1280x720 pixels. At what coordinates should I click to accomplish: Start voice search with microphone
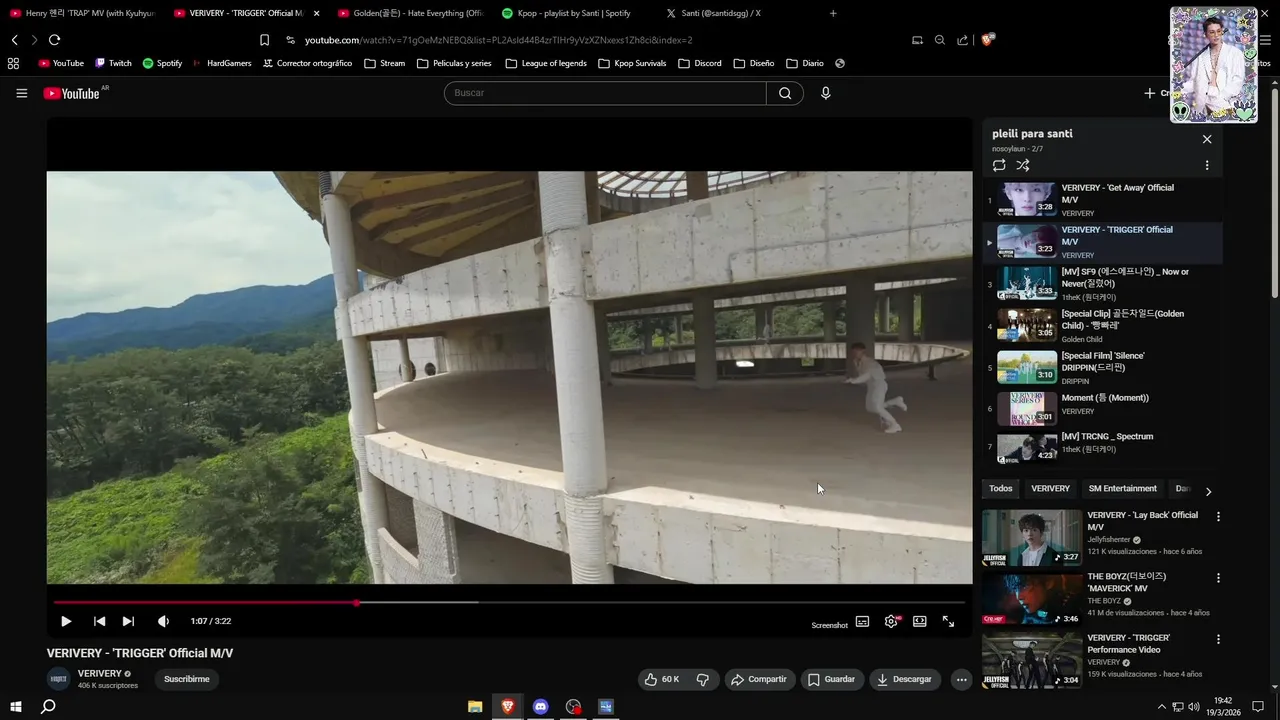pyautogui.click(x=825, y=93)
